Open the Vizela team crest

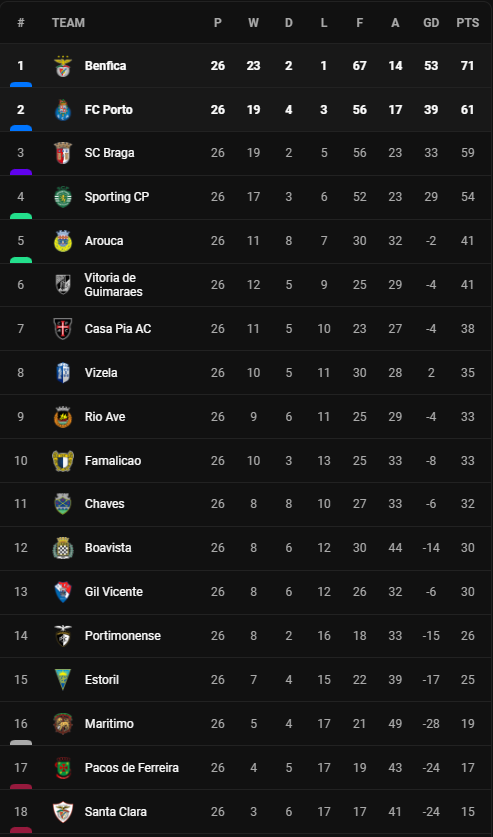63,373
